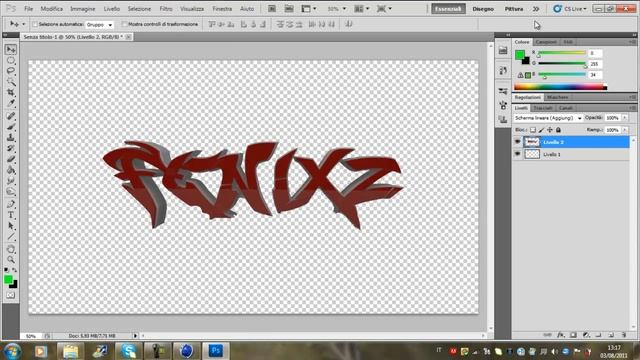The height and width of the screenshot is (360, 640).
Task: Enable Selezione automatica checkbox
Action: click(x=35, y=24)
